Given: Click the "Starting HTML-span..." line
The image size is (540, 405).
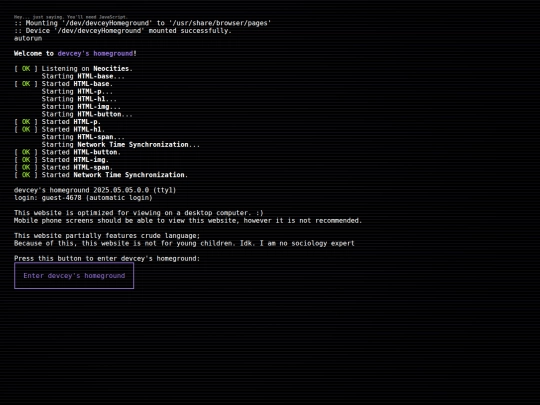Looking at the screenshot, I should [x=83, y=137].
